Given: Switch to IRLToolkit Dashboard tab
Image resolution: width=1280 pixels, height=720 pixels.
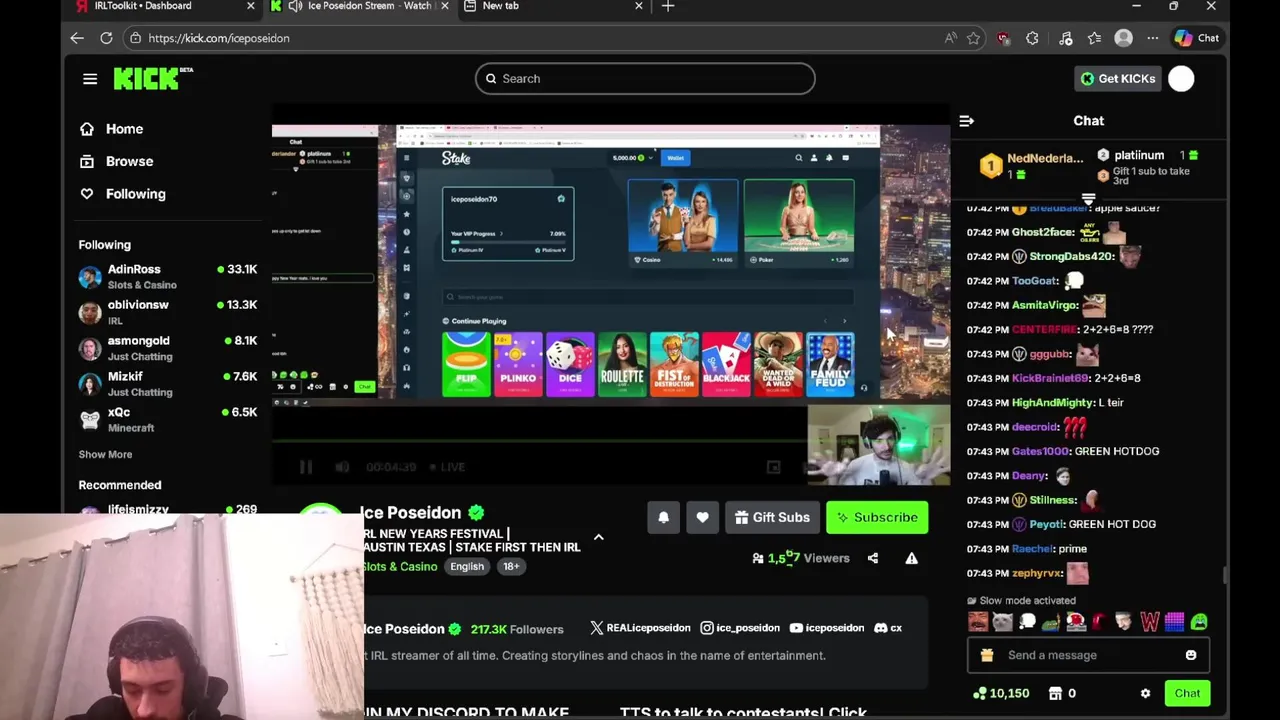Looking at the screenshot, I should coord(165,6).
